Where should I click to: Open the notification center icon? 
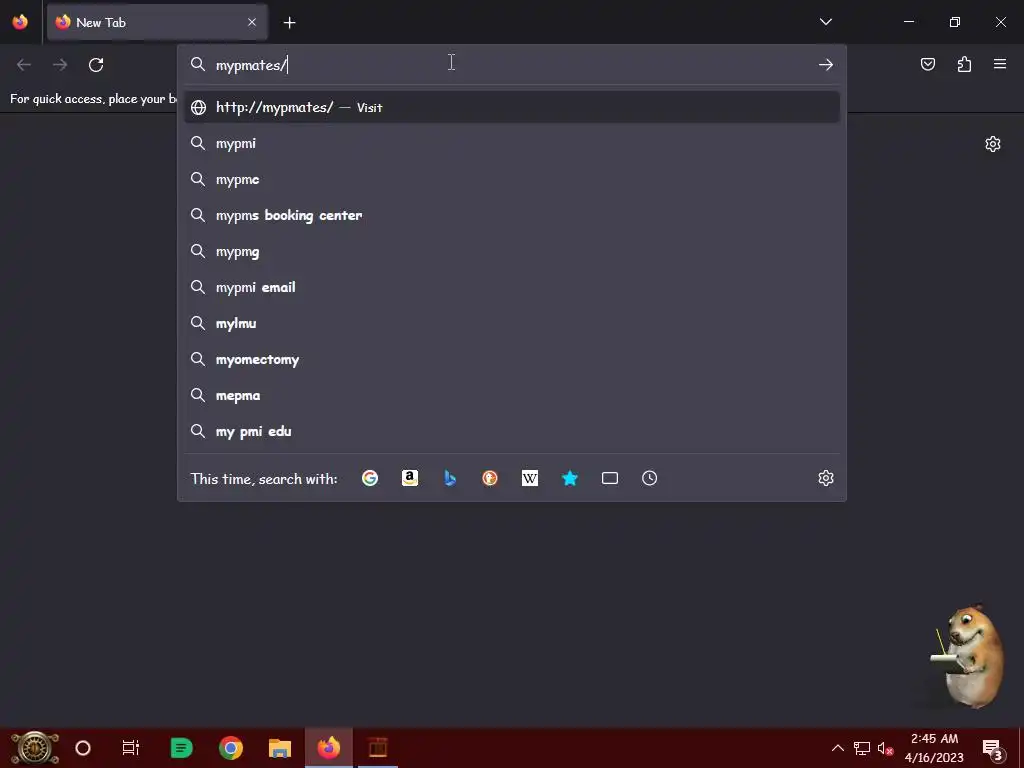993,748
